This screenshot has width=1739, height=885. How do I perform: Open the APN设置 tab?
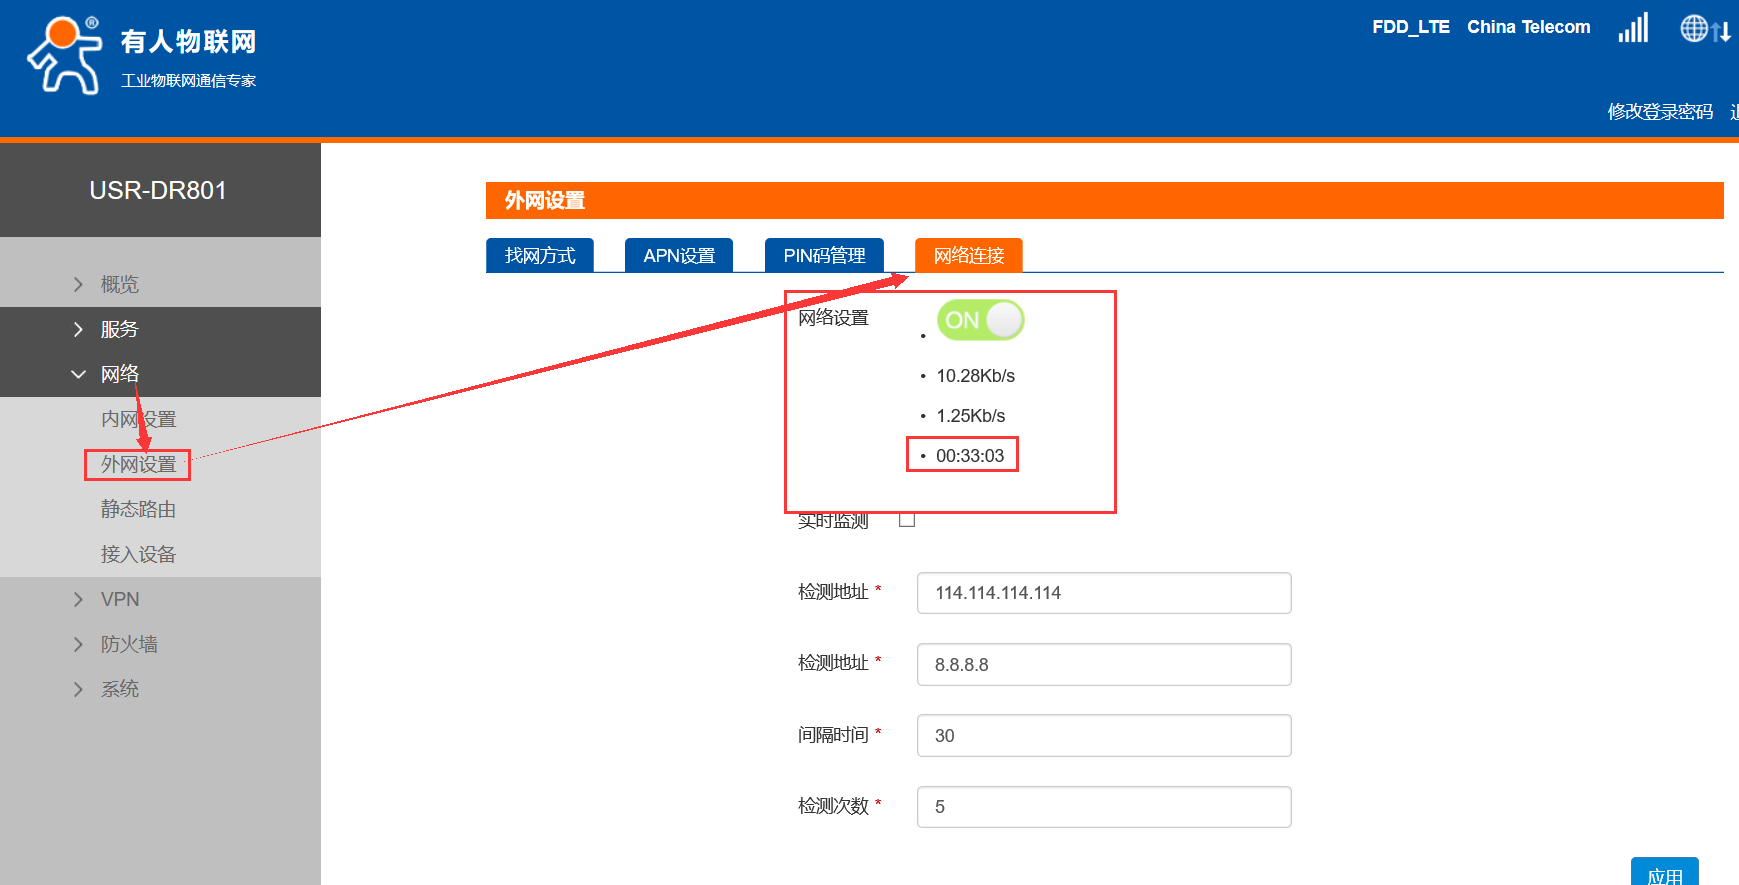[679, 256]
